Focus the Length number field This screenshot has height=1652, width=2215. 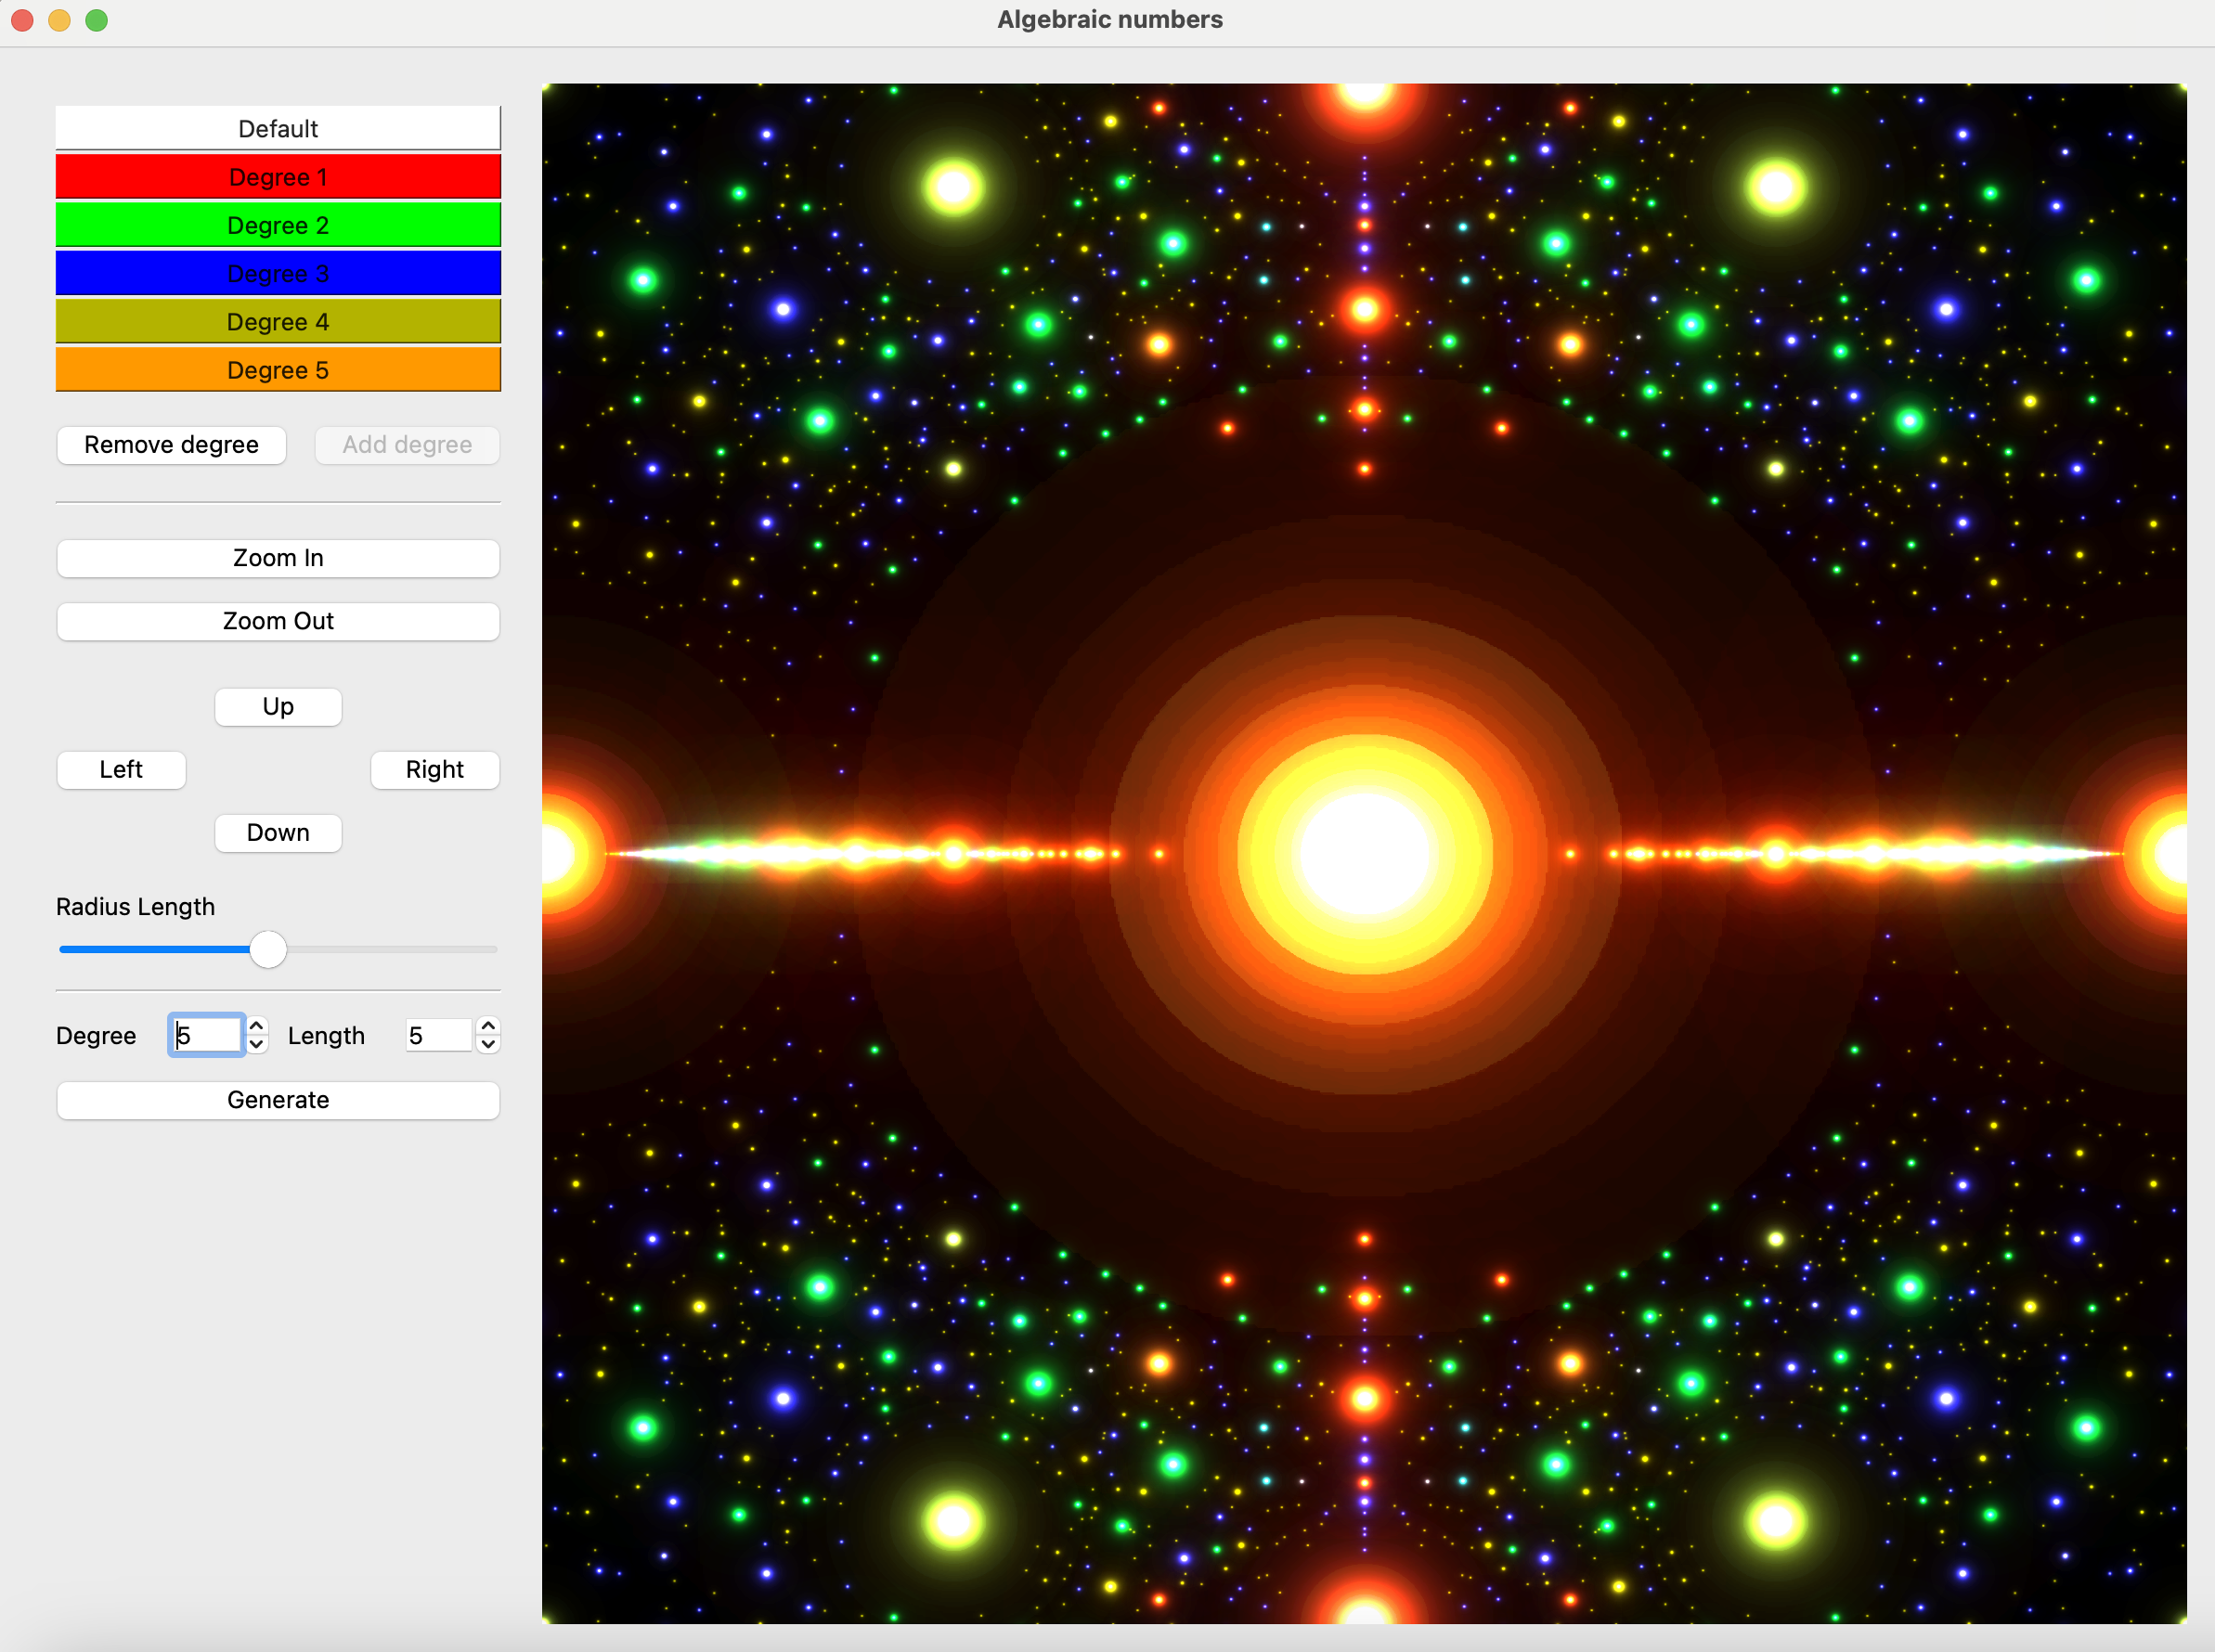pyautogui.click(x=438, y=1035)
